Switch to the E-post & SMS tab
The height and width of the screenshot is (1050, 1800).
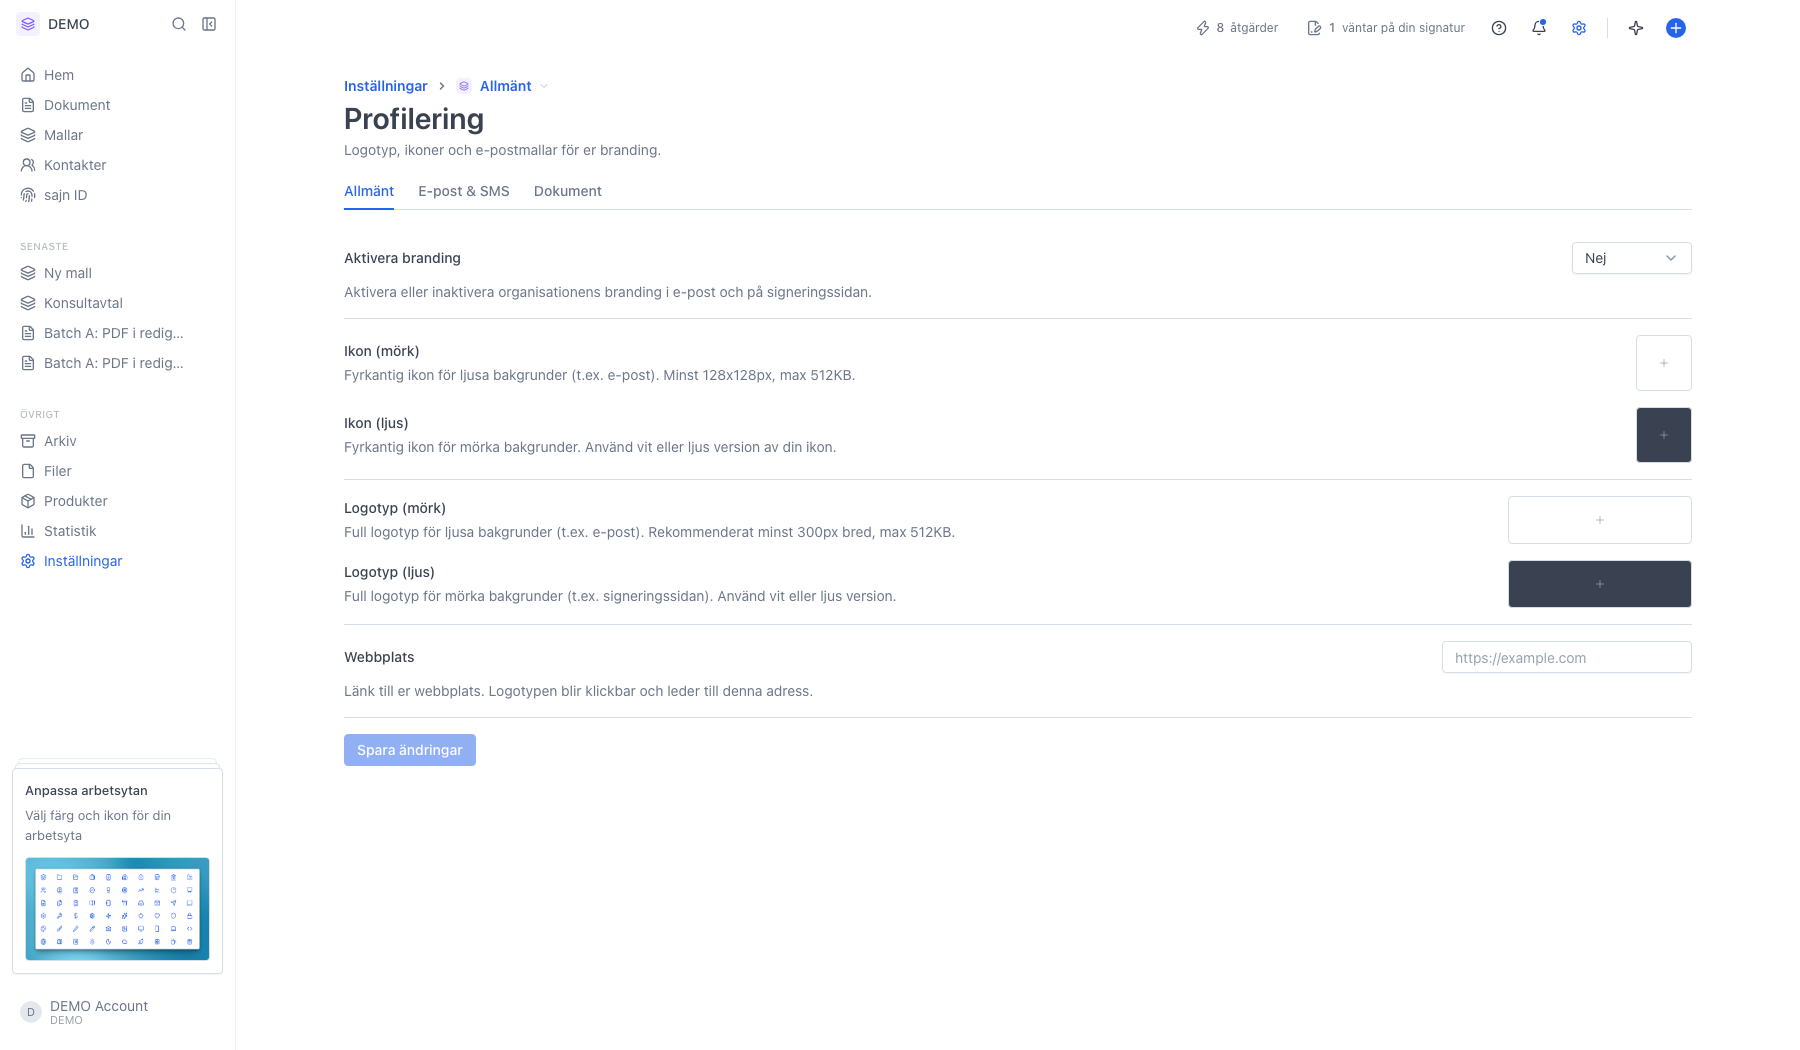coord(464,191)
